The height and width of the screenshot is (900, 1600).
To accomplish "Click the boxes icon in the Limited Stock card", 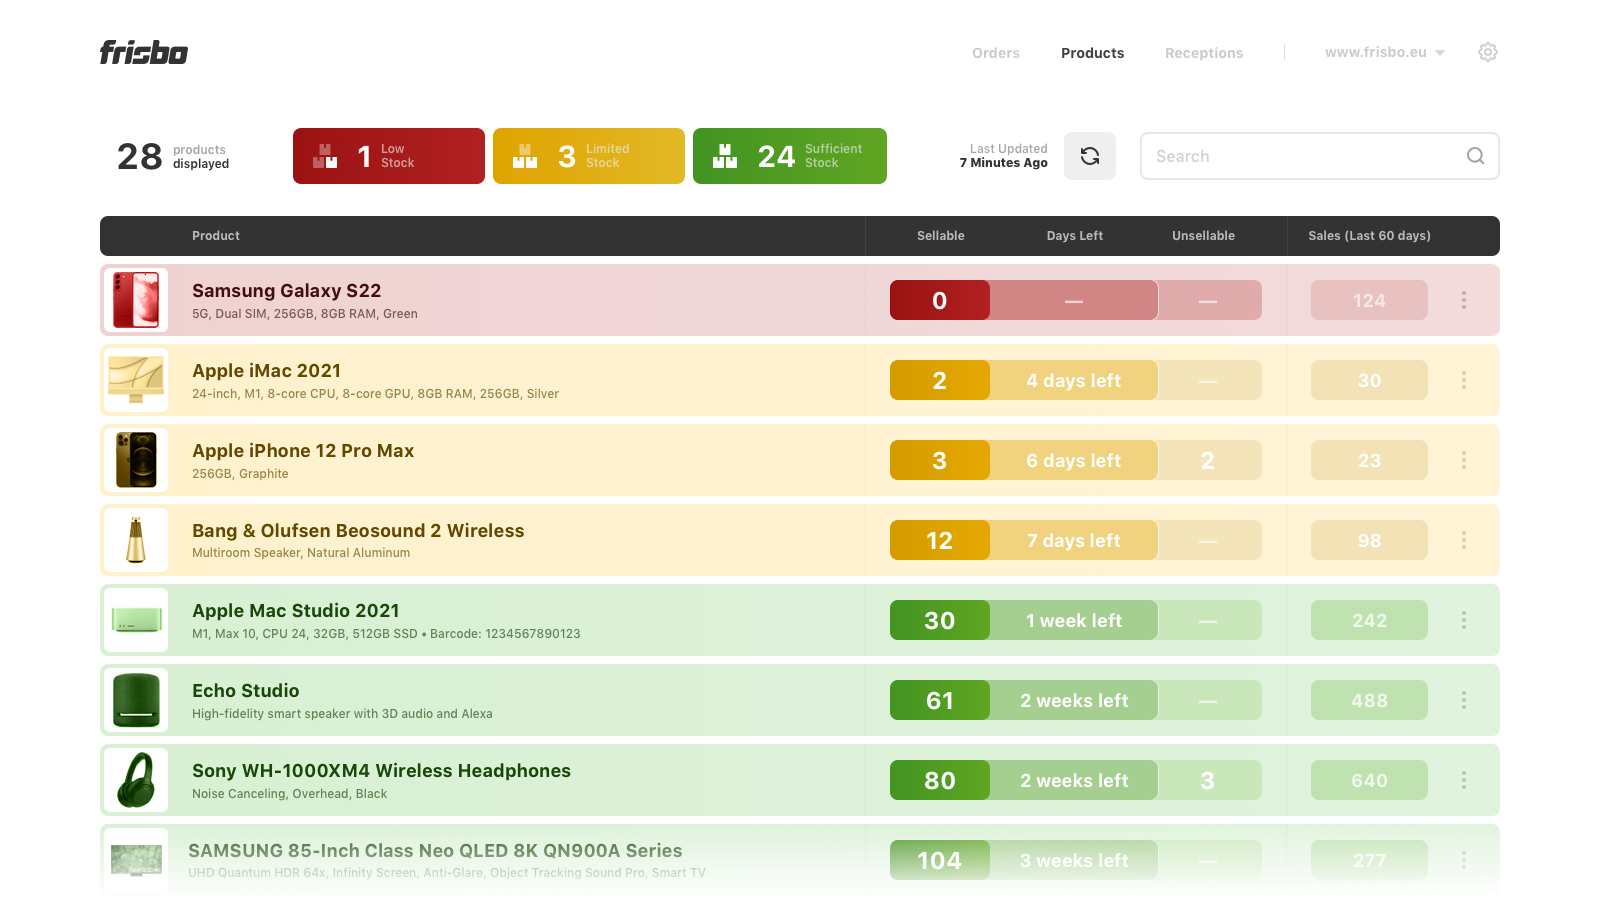I will [x=525, y=156].
